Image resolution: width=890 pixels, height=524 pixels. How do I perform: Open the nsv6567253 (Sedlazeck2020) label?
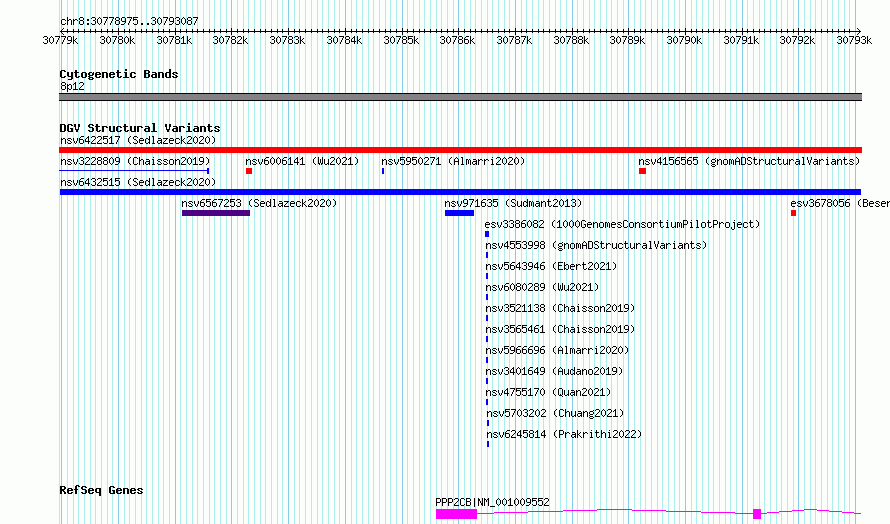click(x=259, y=203)
